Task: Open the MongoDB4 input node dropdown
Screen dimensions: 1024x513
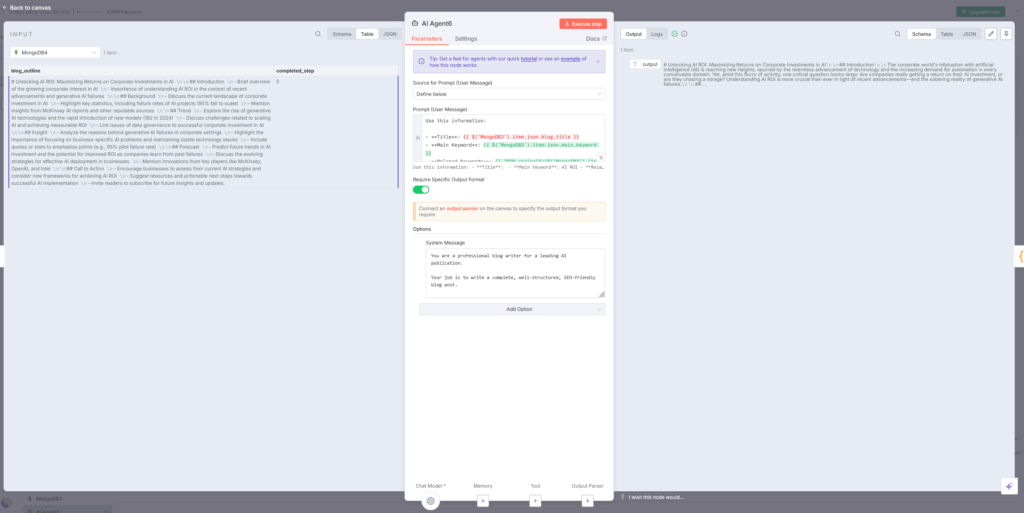Action: click(x=55, y=52)
